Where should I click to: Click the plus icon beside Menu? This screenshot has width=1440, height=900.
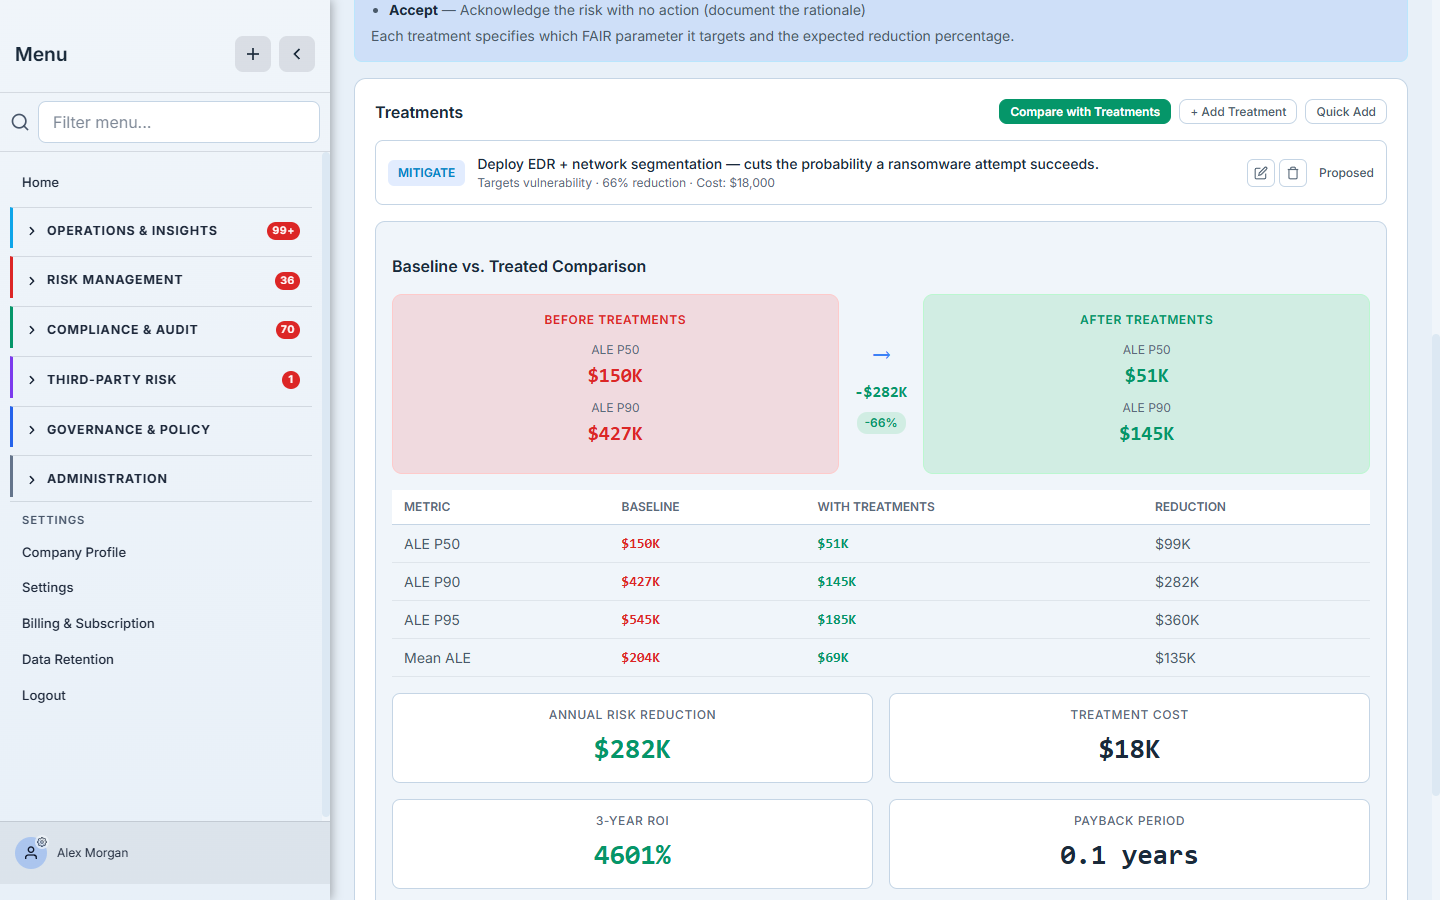(x=253, y=54)
